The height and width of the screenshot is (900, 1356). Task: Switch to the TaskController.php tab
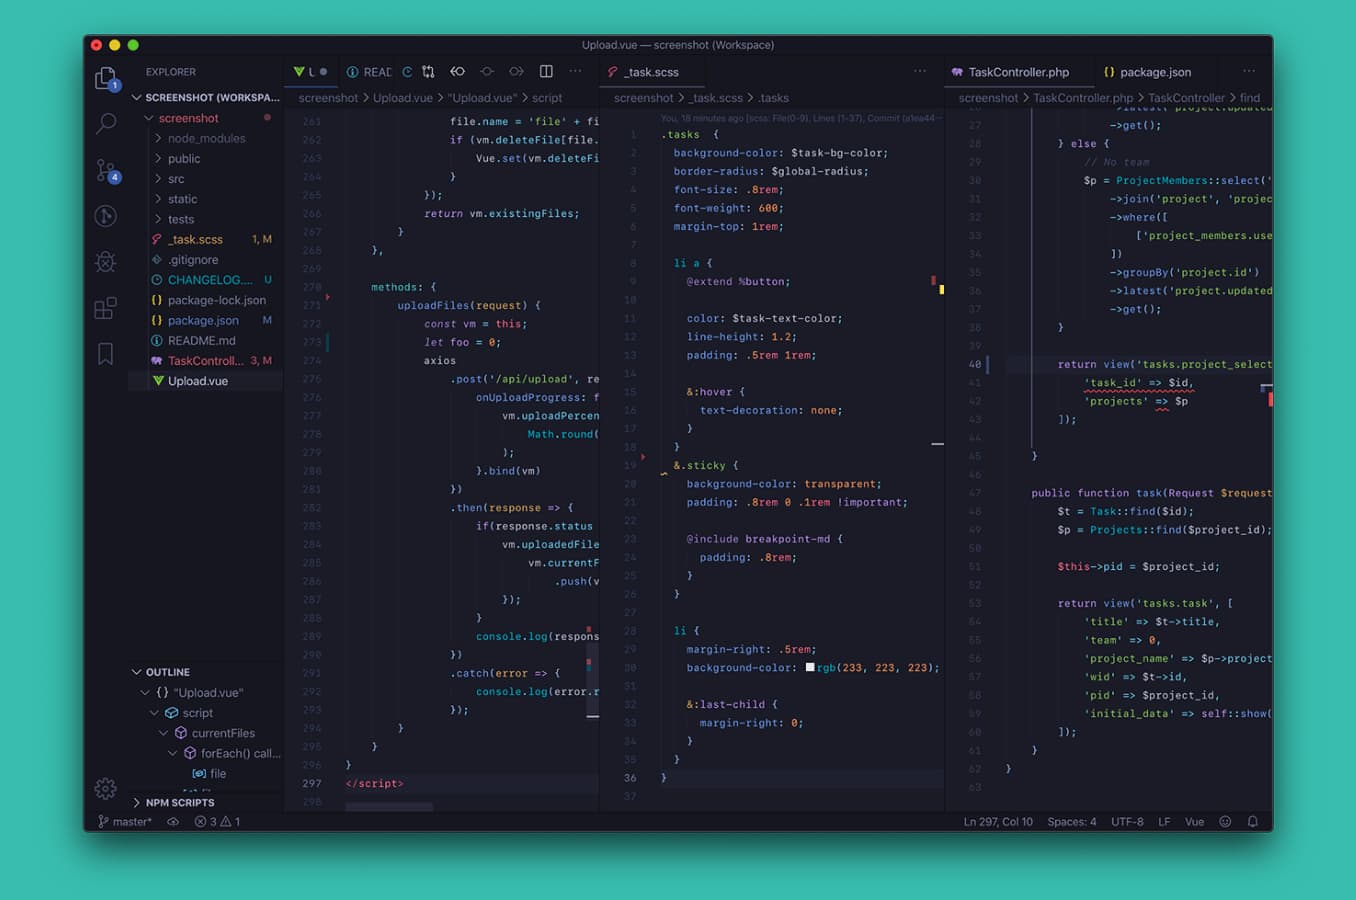coord(1017,71)
